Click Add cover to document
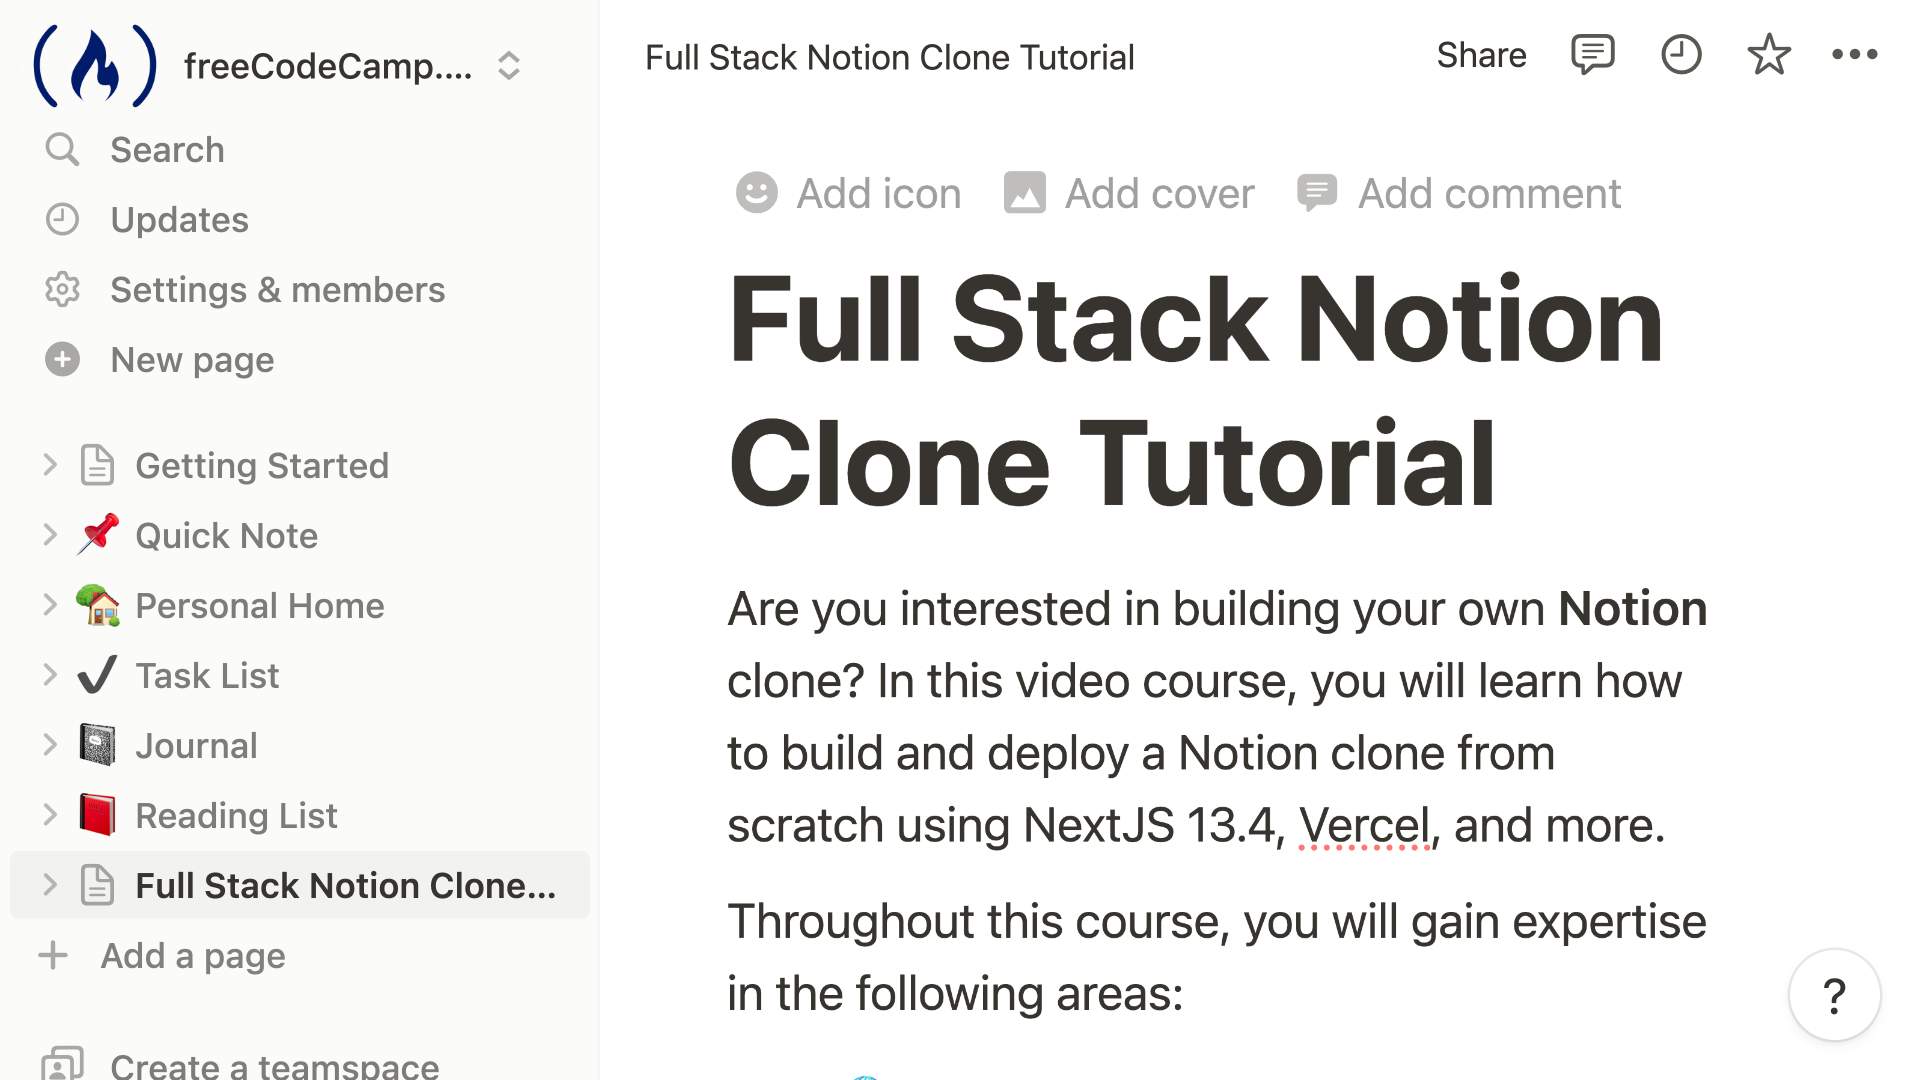The image size is (1920, 1080). tap(1127, 193)
